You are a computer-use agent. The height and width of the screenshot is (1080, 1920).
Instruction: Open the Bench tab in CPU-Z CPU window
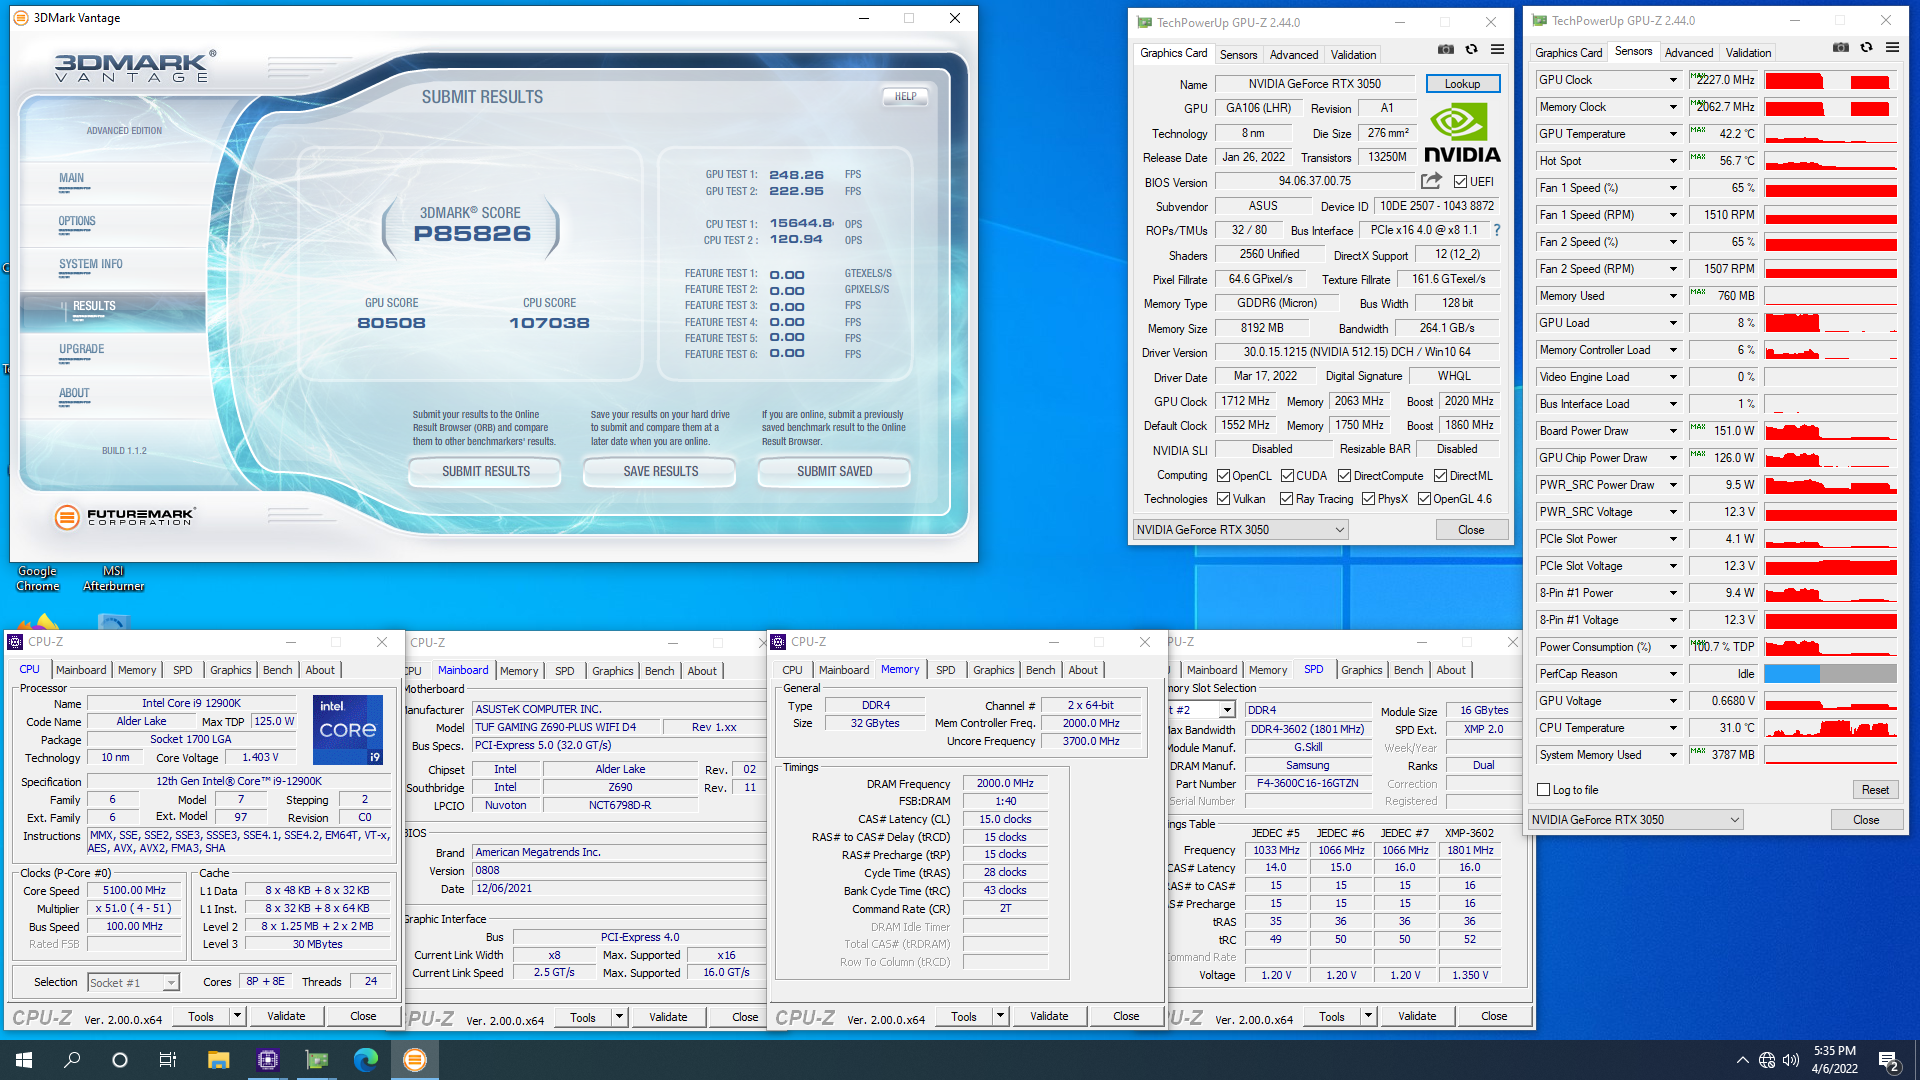pos(277,670)
